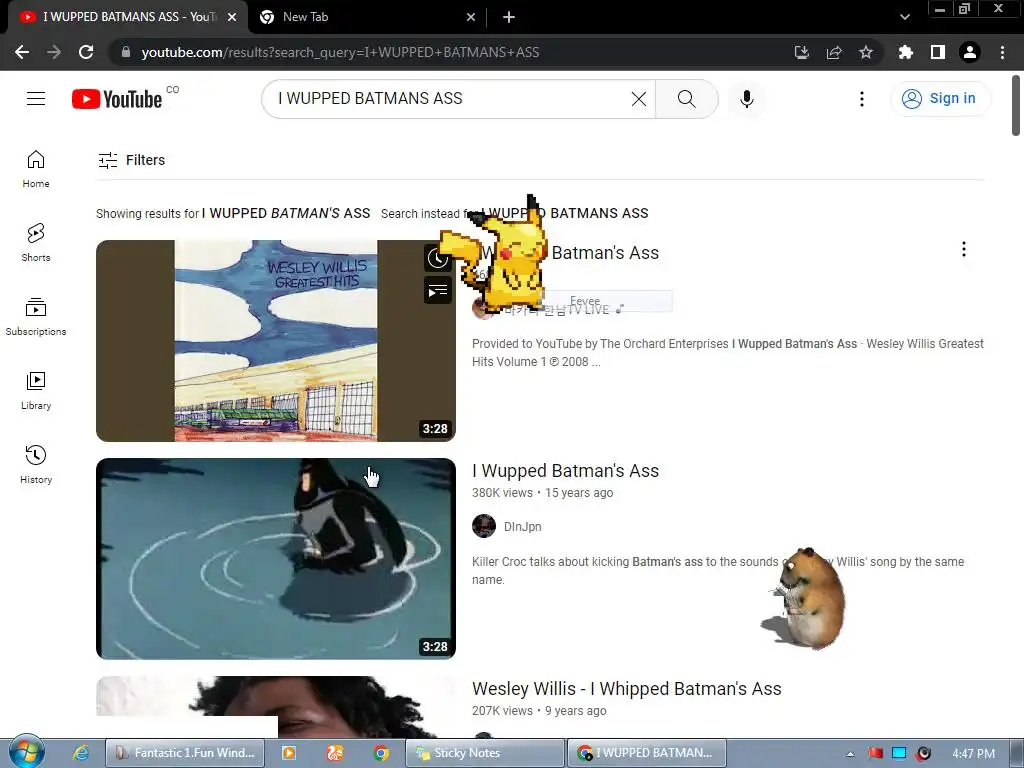Launch Internet Explorer from taskbar
The width and height of the screenshot is (1024, 768).
pos(80,753)
